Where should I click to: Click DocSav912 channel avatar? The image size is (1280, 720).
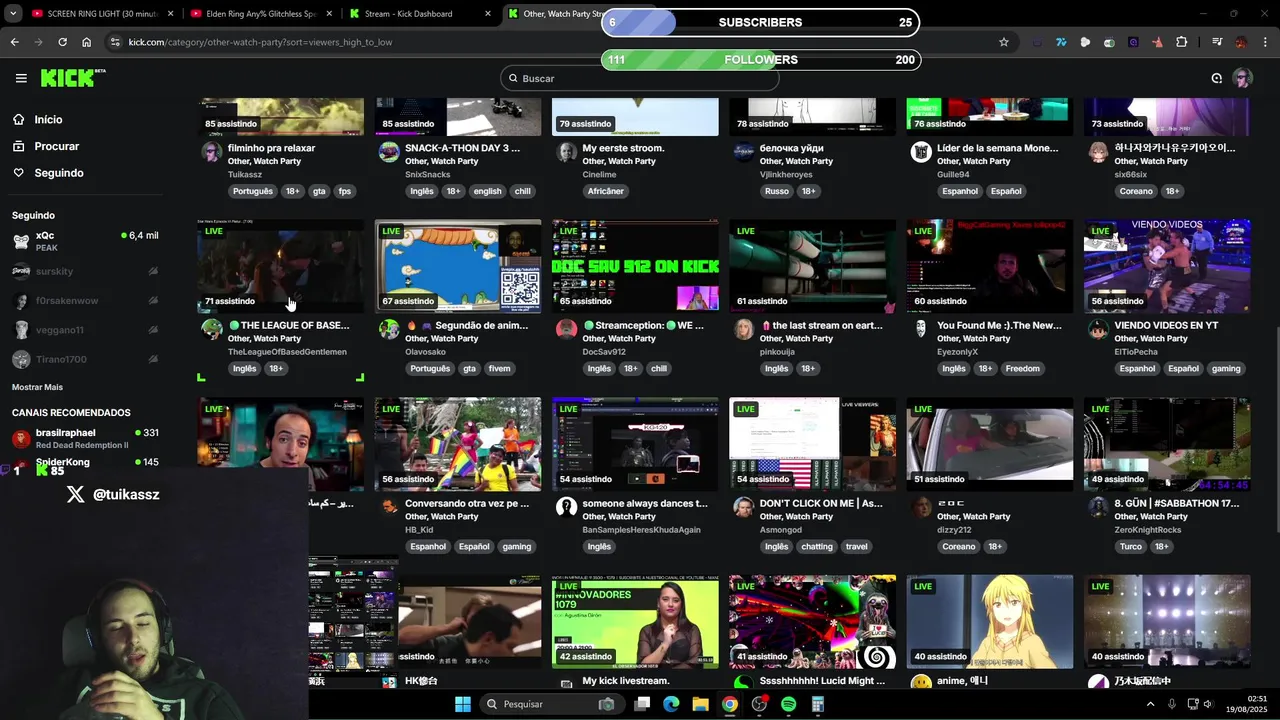pos(567,329)
